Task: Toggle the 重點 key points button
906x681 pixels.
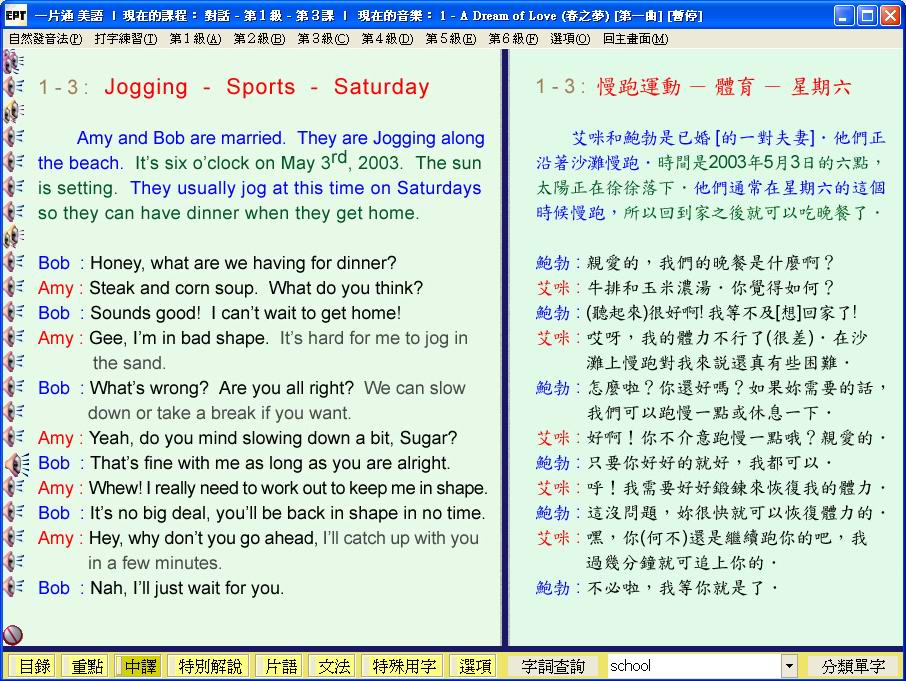Action: (x=84, y=666)
